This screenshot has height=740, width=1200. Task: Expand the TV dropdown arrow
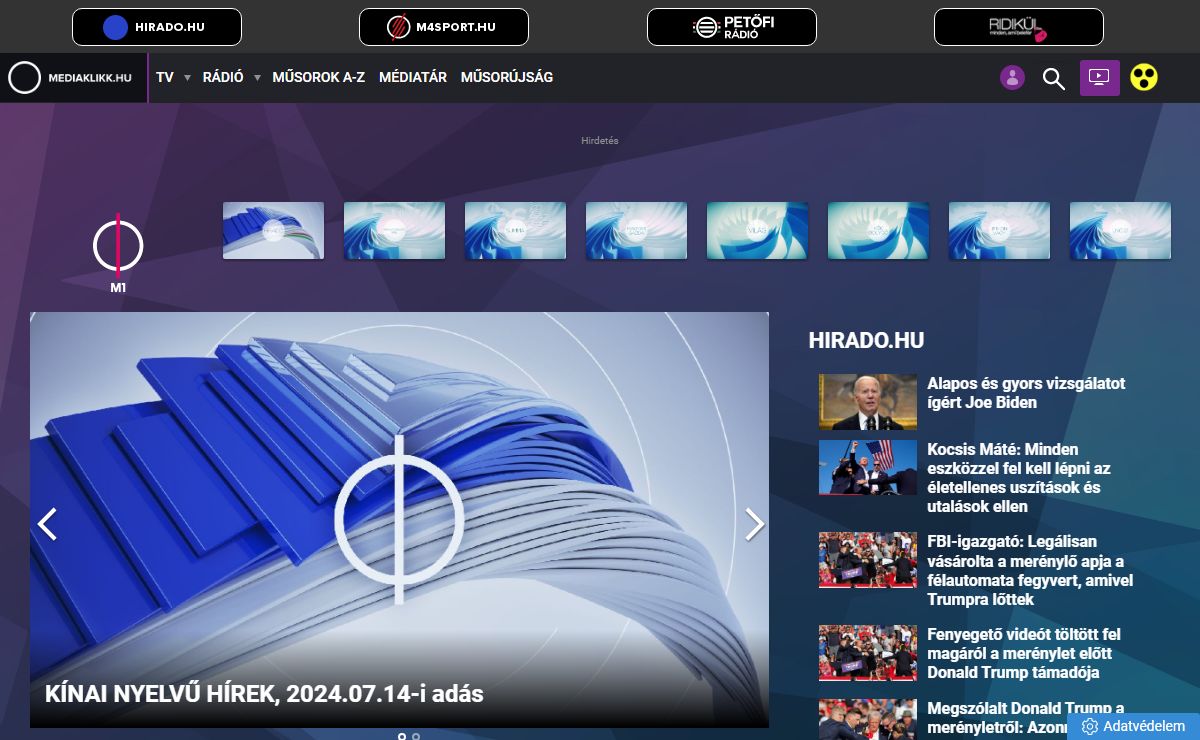tap(187, 78)
